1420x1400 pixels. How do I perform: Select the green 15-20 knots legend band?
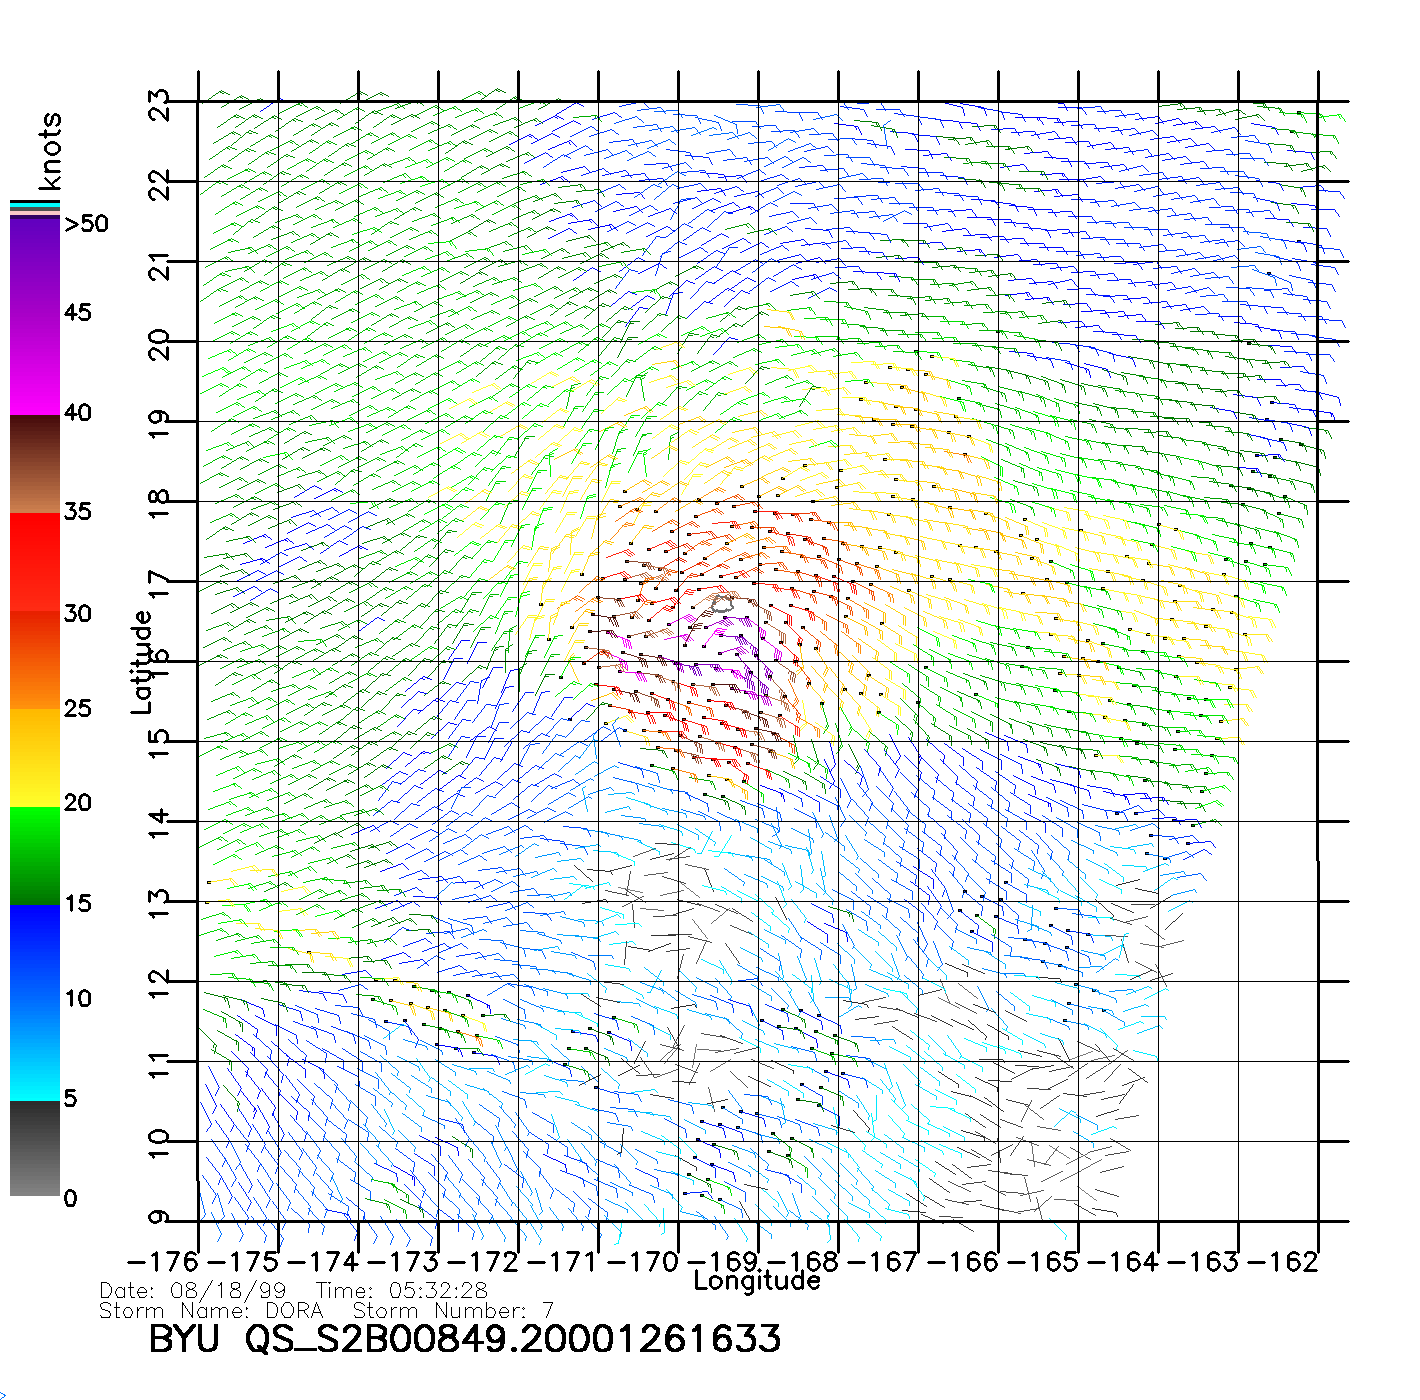pyautogui.click(x=35, y=855)
